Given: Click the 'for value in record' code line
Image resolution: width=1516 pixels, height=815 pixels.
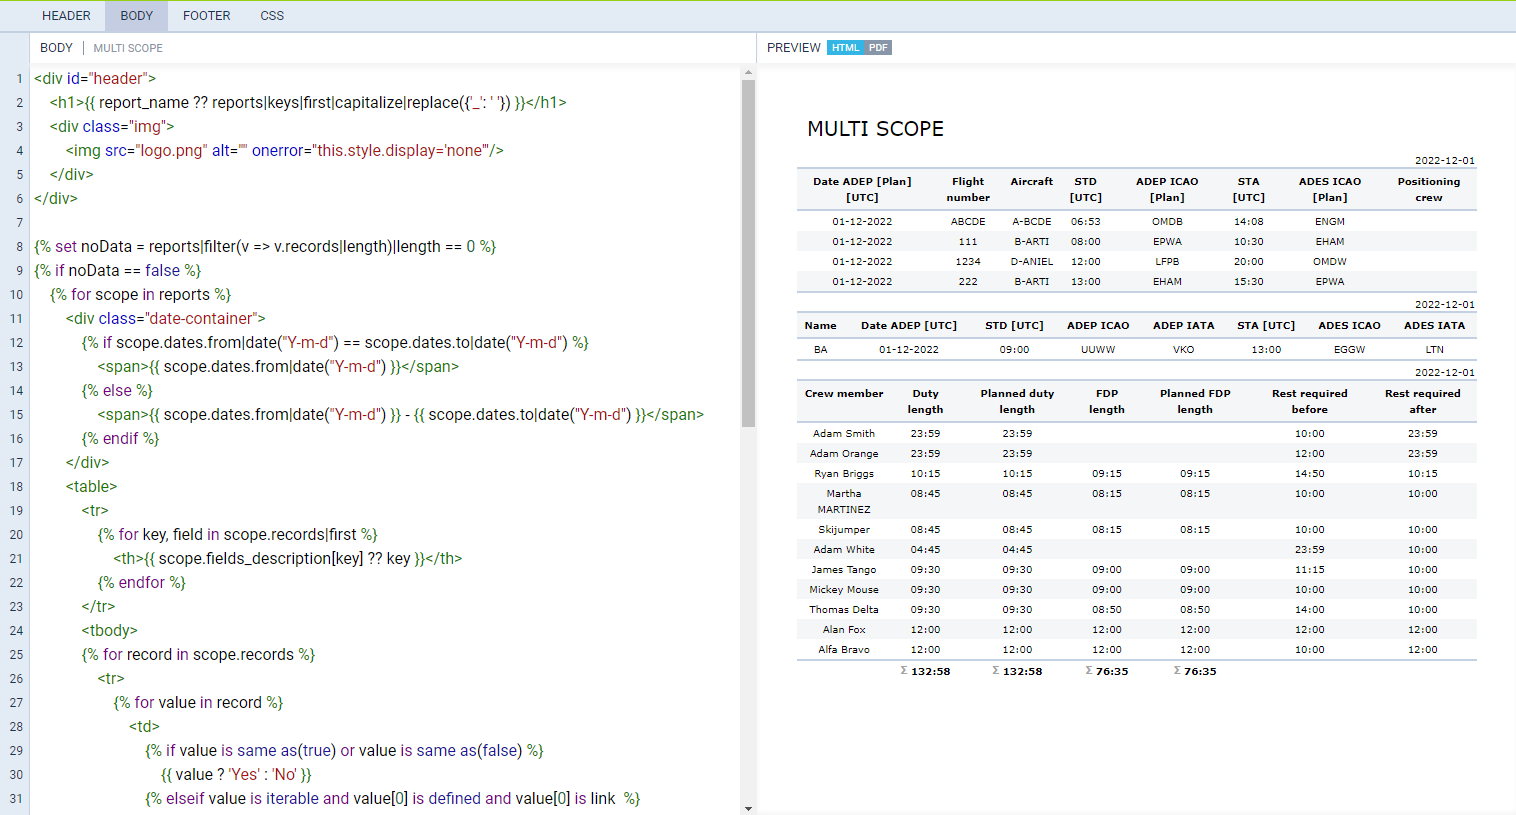Looking at the screenshot, I should pos(199,702).
